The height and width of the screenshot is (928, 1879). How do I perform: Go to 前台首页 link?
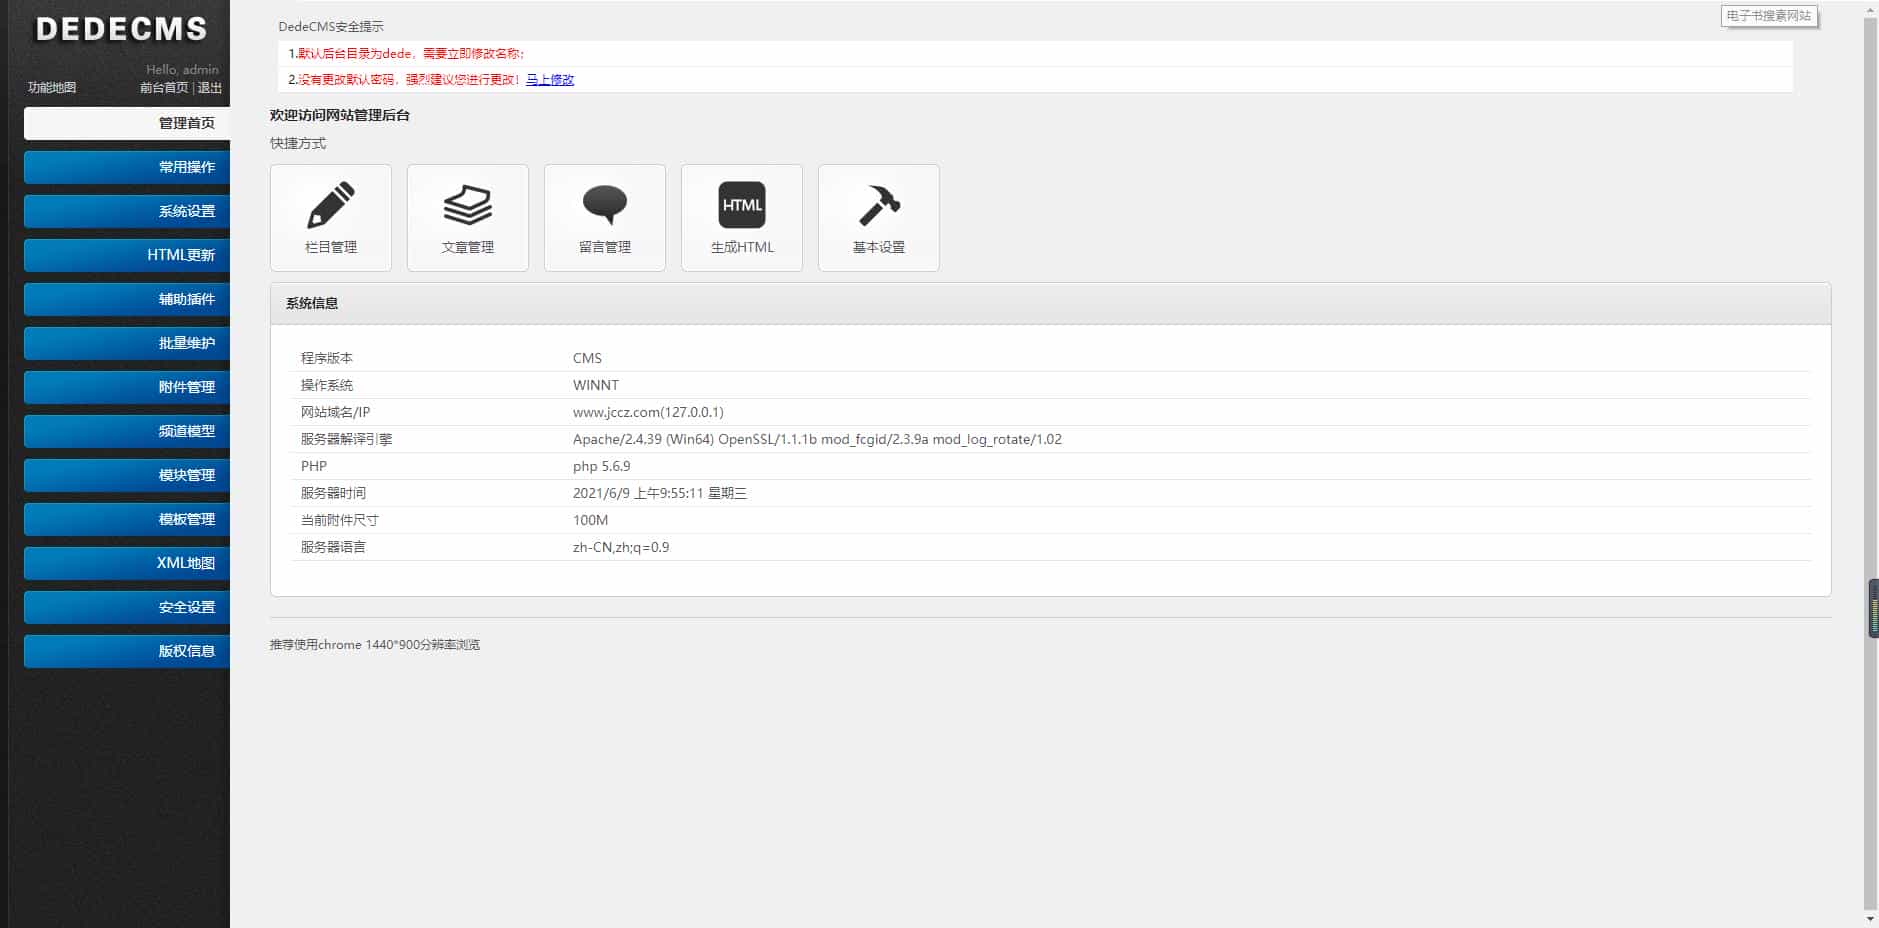pos(164,88)
